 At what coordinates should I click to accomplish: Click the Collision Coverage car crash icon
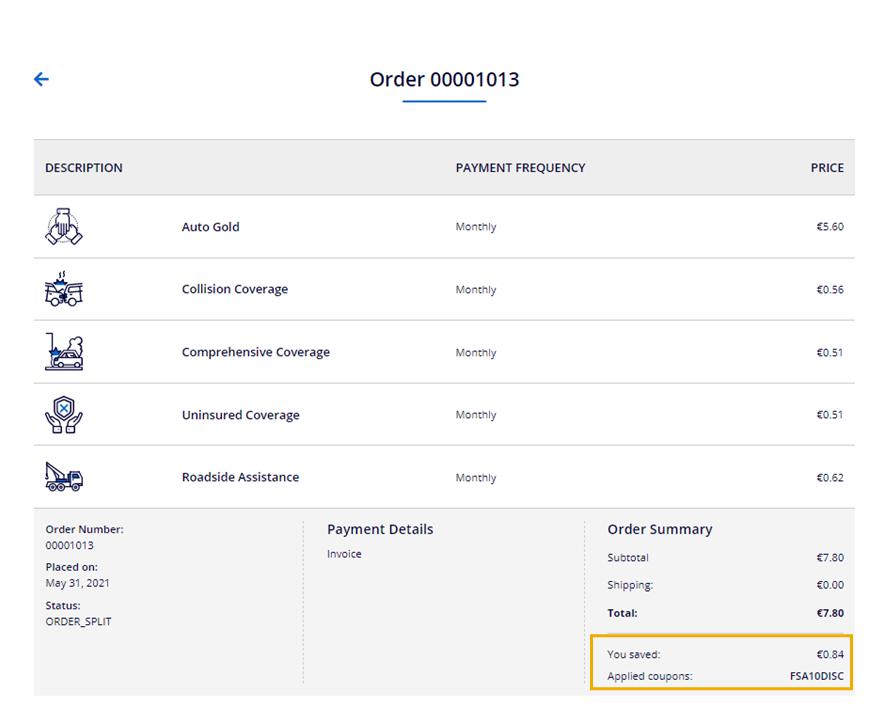tap(64, 289)
